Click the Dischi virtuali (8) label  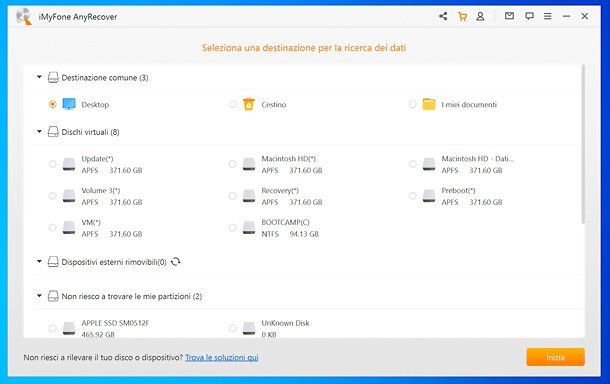tap(90, 132)
